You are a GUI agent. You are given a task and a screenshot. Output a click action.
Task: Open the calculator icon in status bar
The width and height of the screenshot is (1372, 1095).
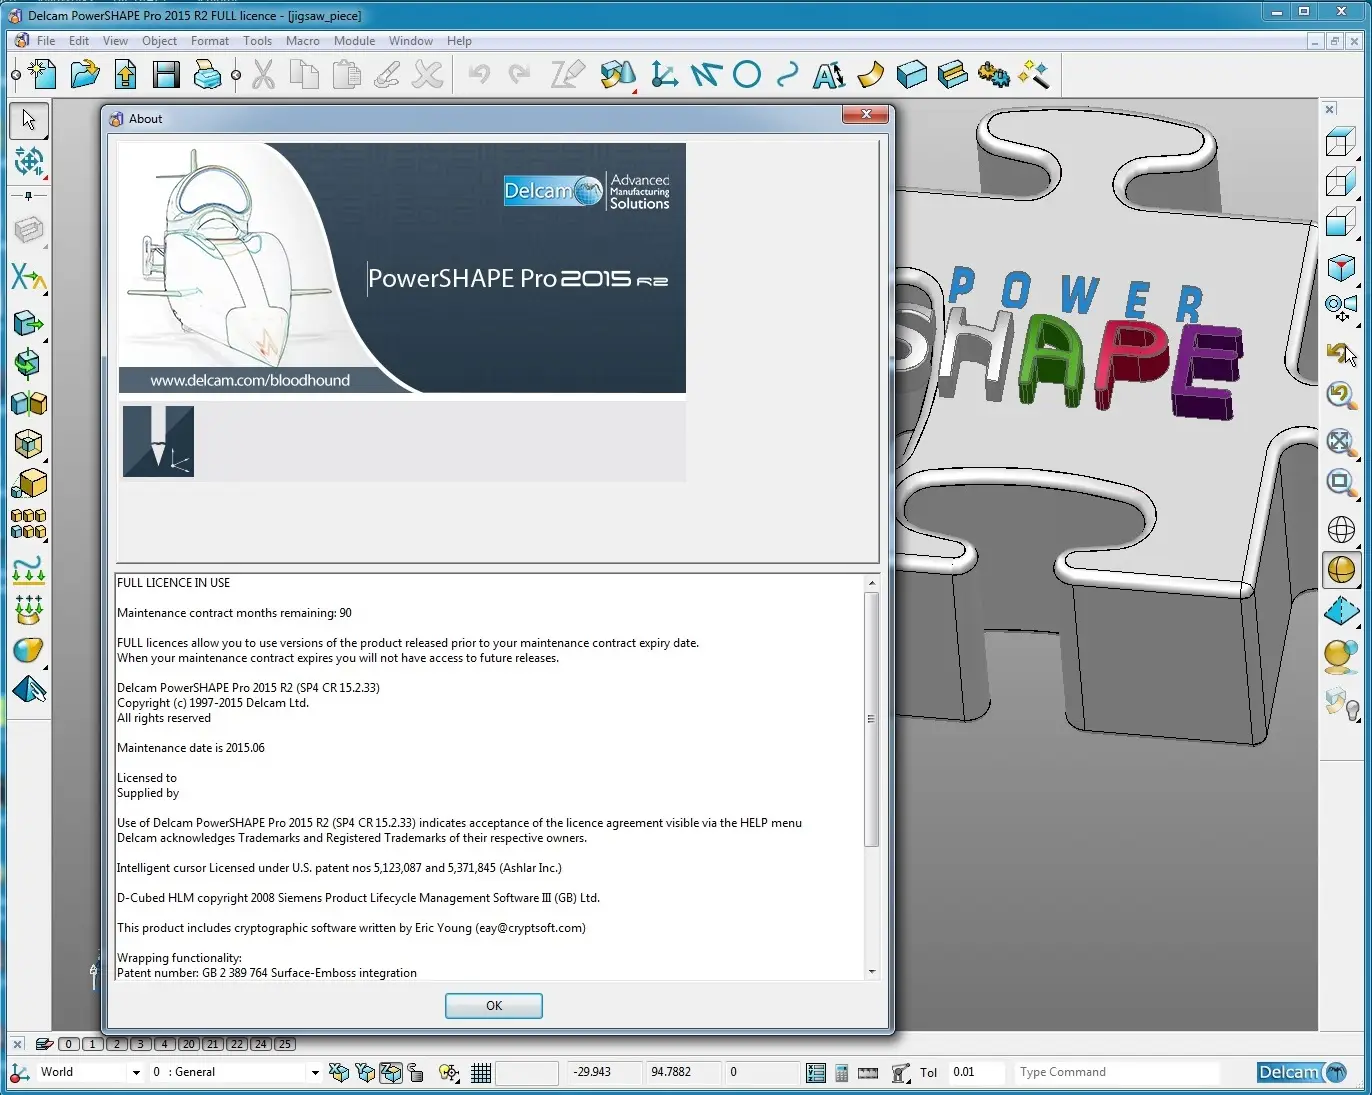click(842, 1073)
